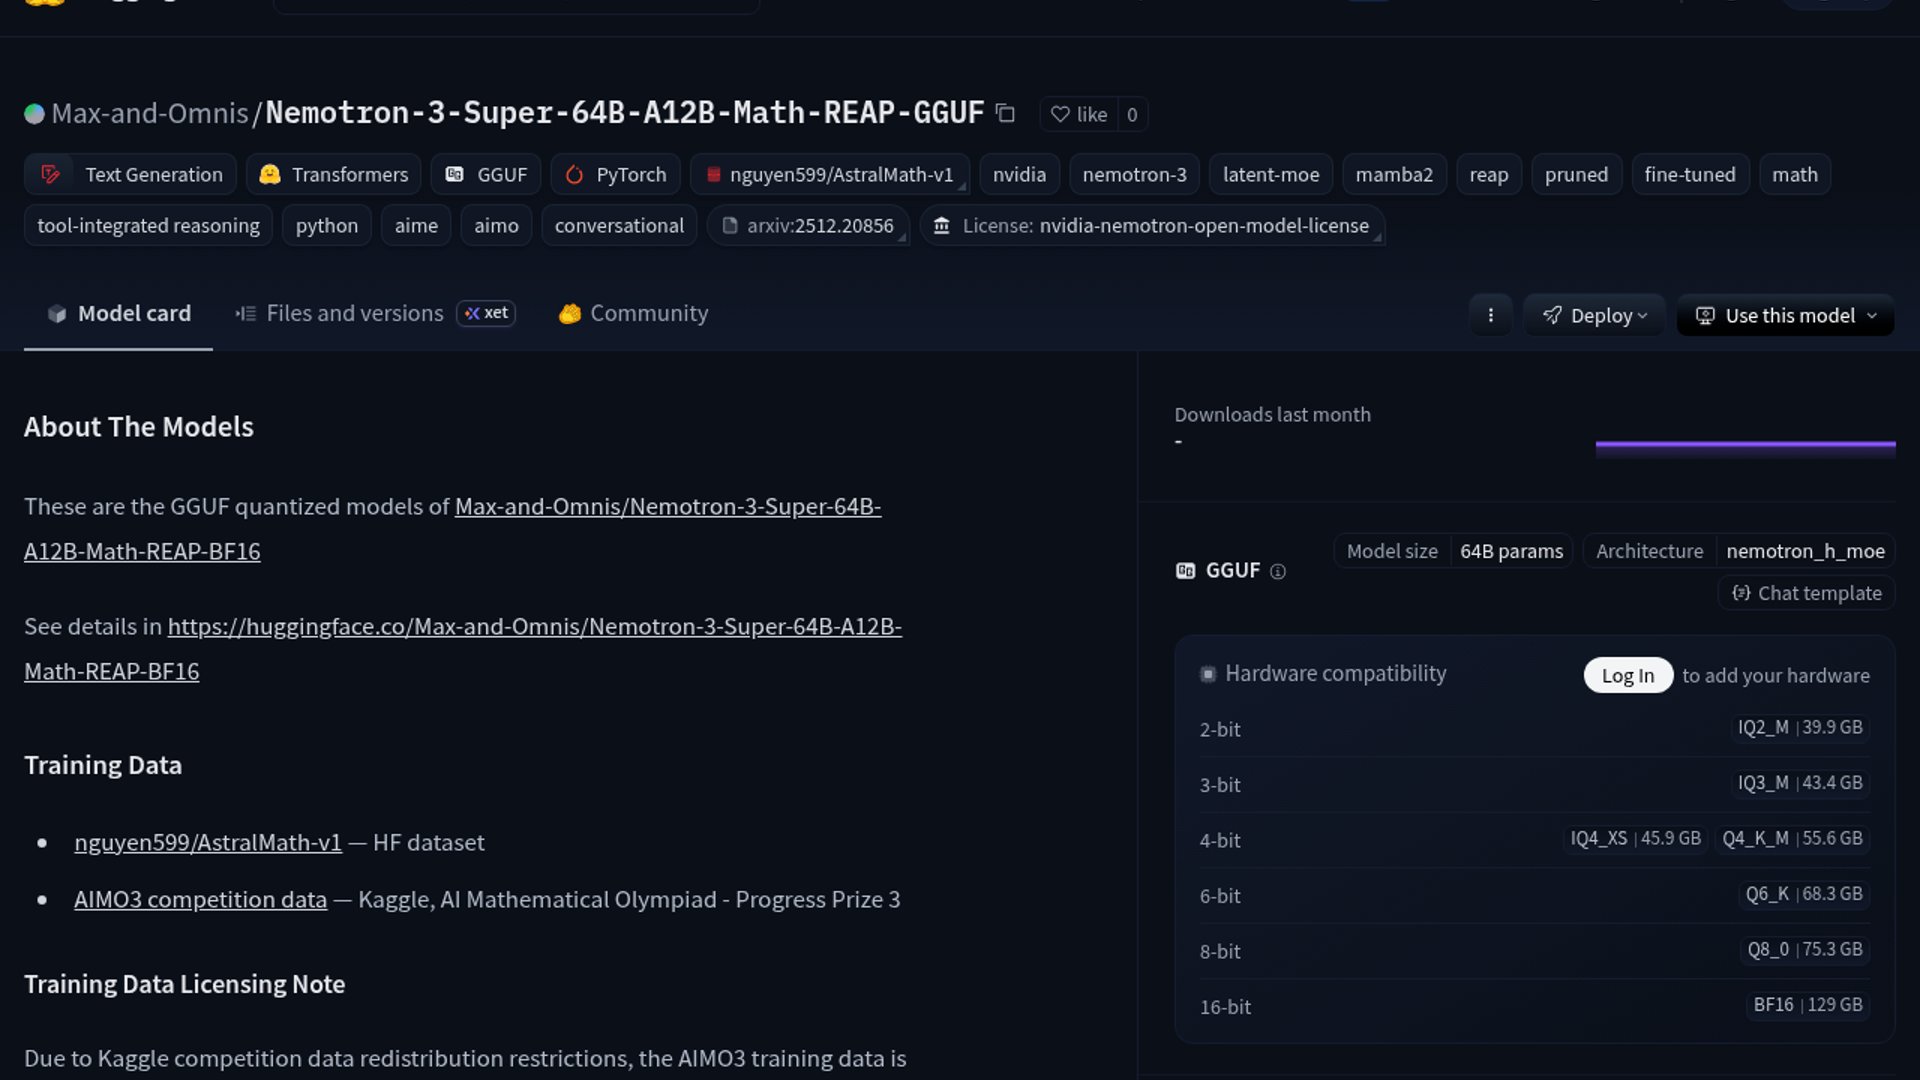Image resolution: width=1920 pixels, height=1080 pixels.
Task: Click the downloads last month graph
Action: pyautogui.click(x=1745, y=448)
